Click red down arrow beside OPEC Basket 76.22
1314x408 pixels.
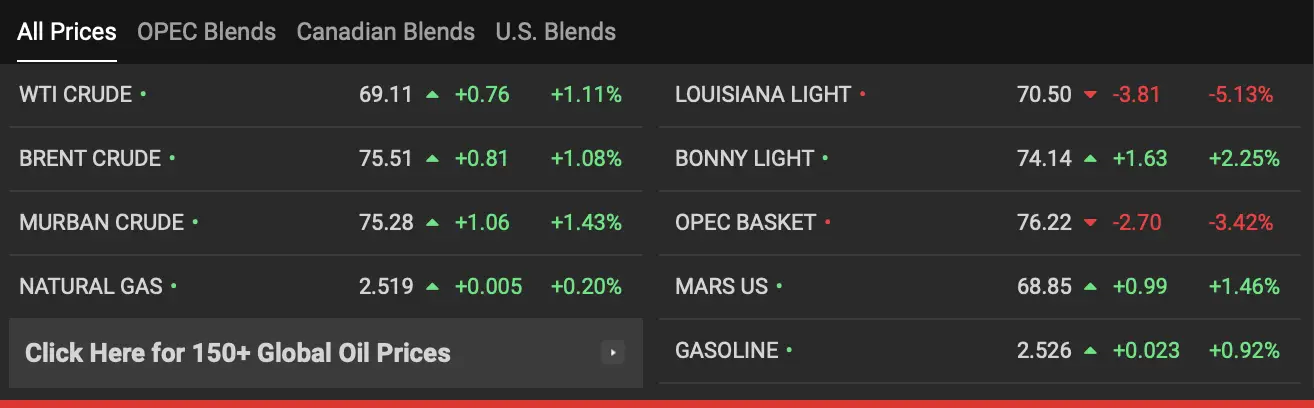(1090, 224)
